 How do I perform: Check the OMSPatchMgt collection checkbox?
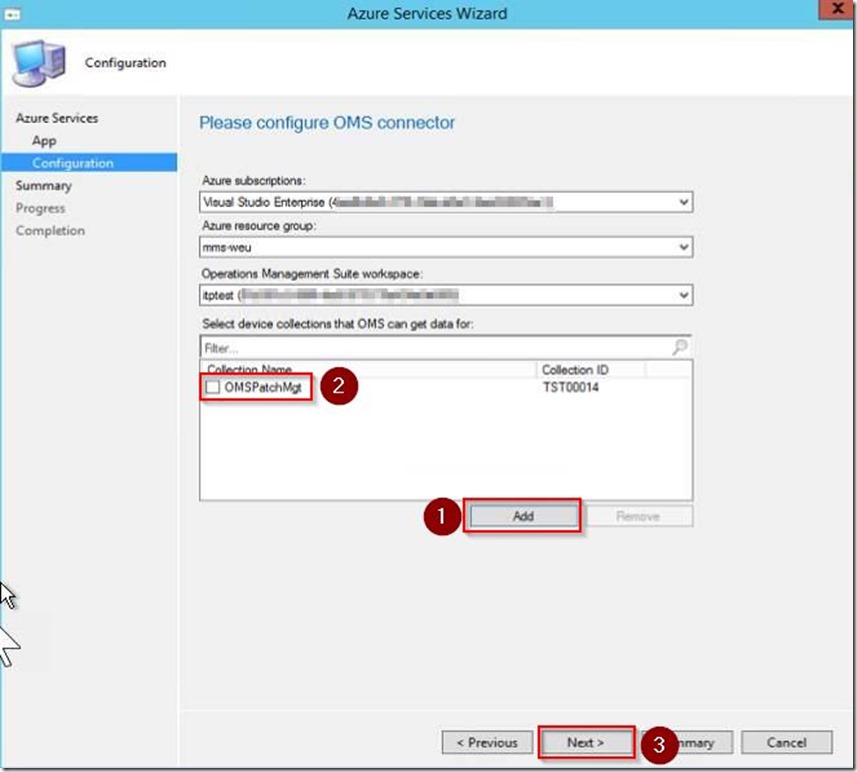click(x=213, y=386)
